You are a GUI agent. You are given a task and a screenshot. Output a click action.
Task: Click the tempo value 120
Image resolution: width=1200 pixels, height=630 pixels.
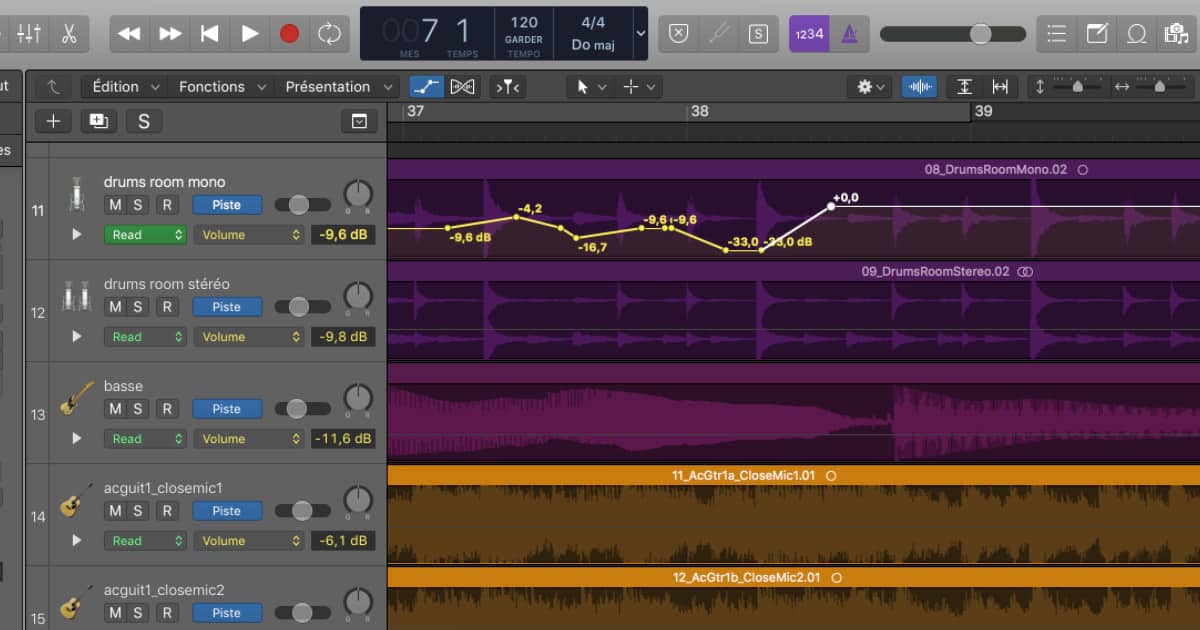[524, 22]
